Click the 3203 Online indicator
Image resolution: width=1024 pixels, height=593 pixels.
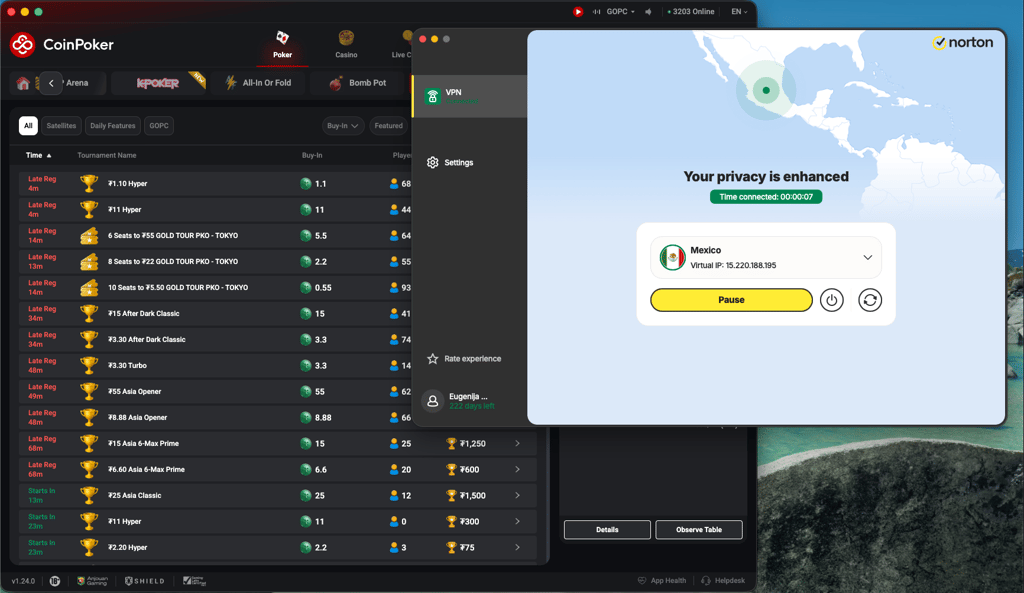[x=690, y=11]
